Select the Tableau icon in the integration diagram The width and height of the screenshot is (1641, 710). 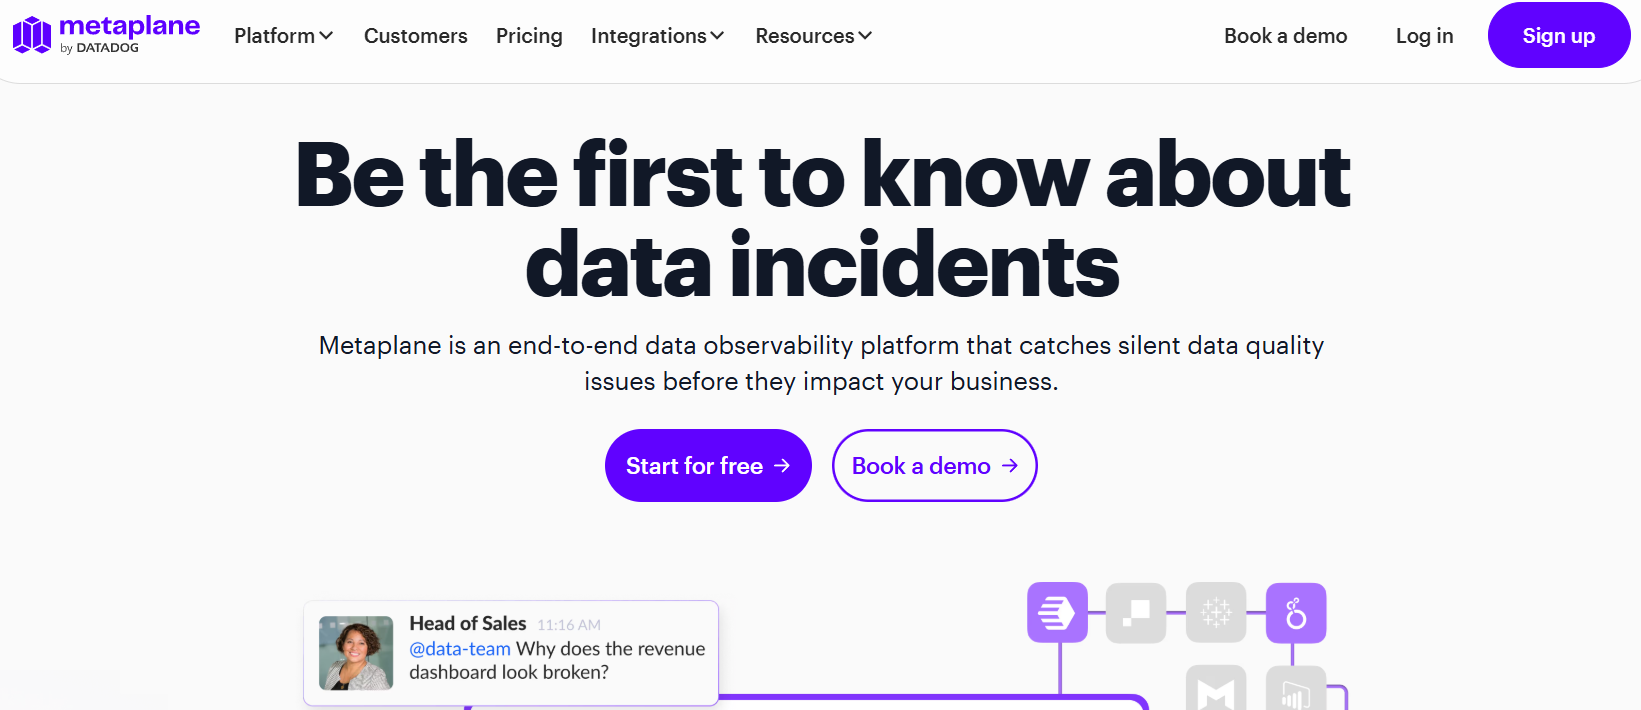point(1216,612)
